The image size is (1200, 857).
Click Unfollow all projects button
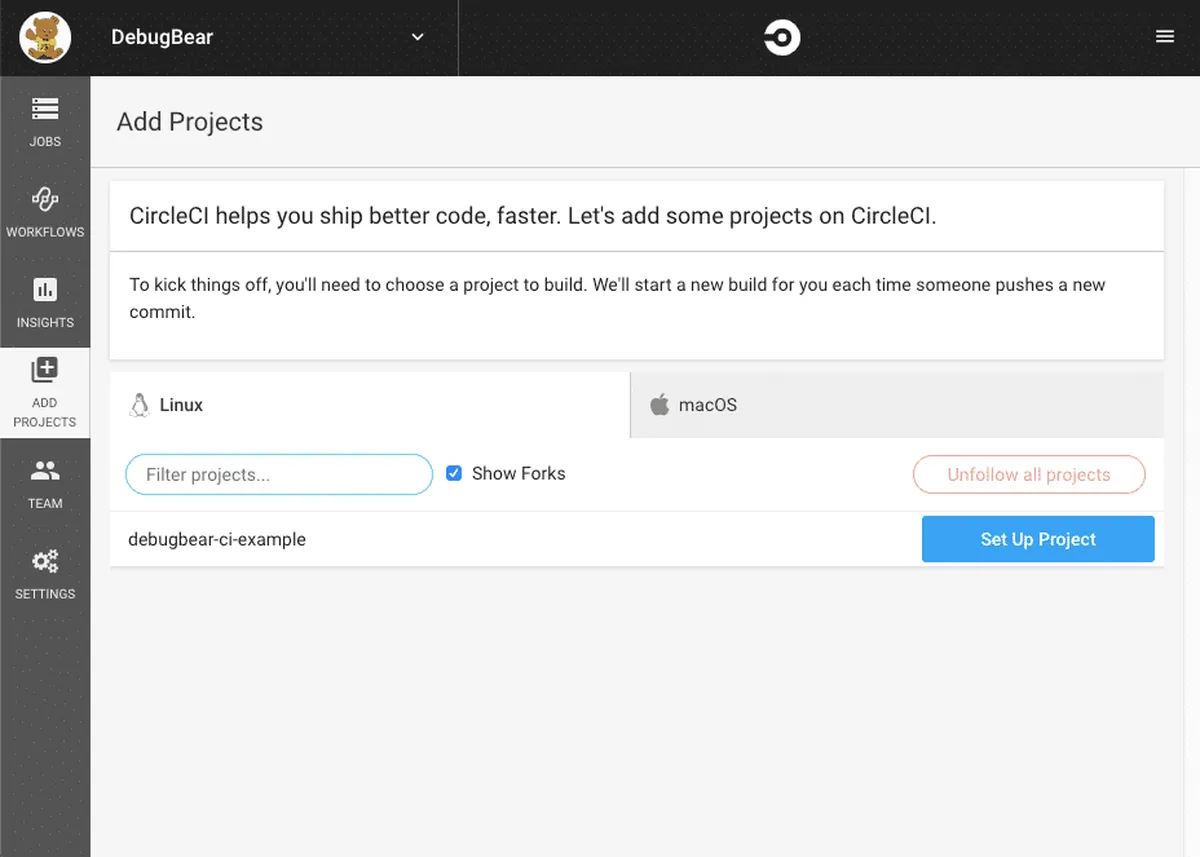1028,475
